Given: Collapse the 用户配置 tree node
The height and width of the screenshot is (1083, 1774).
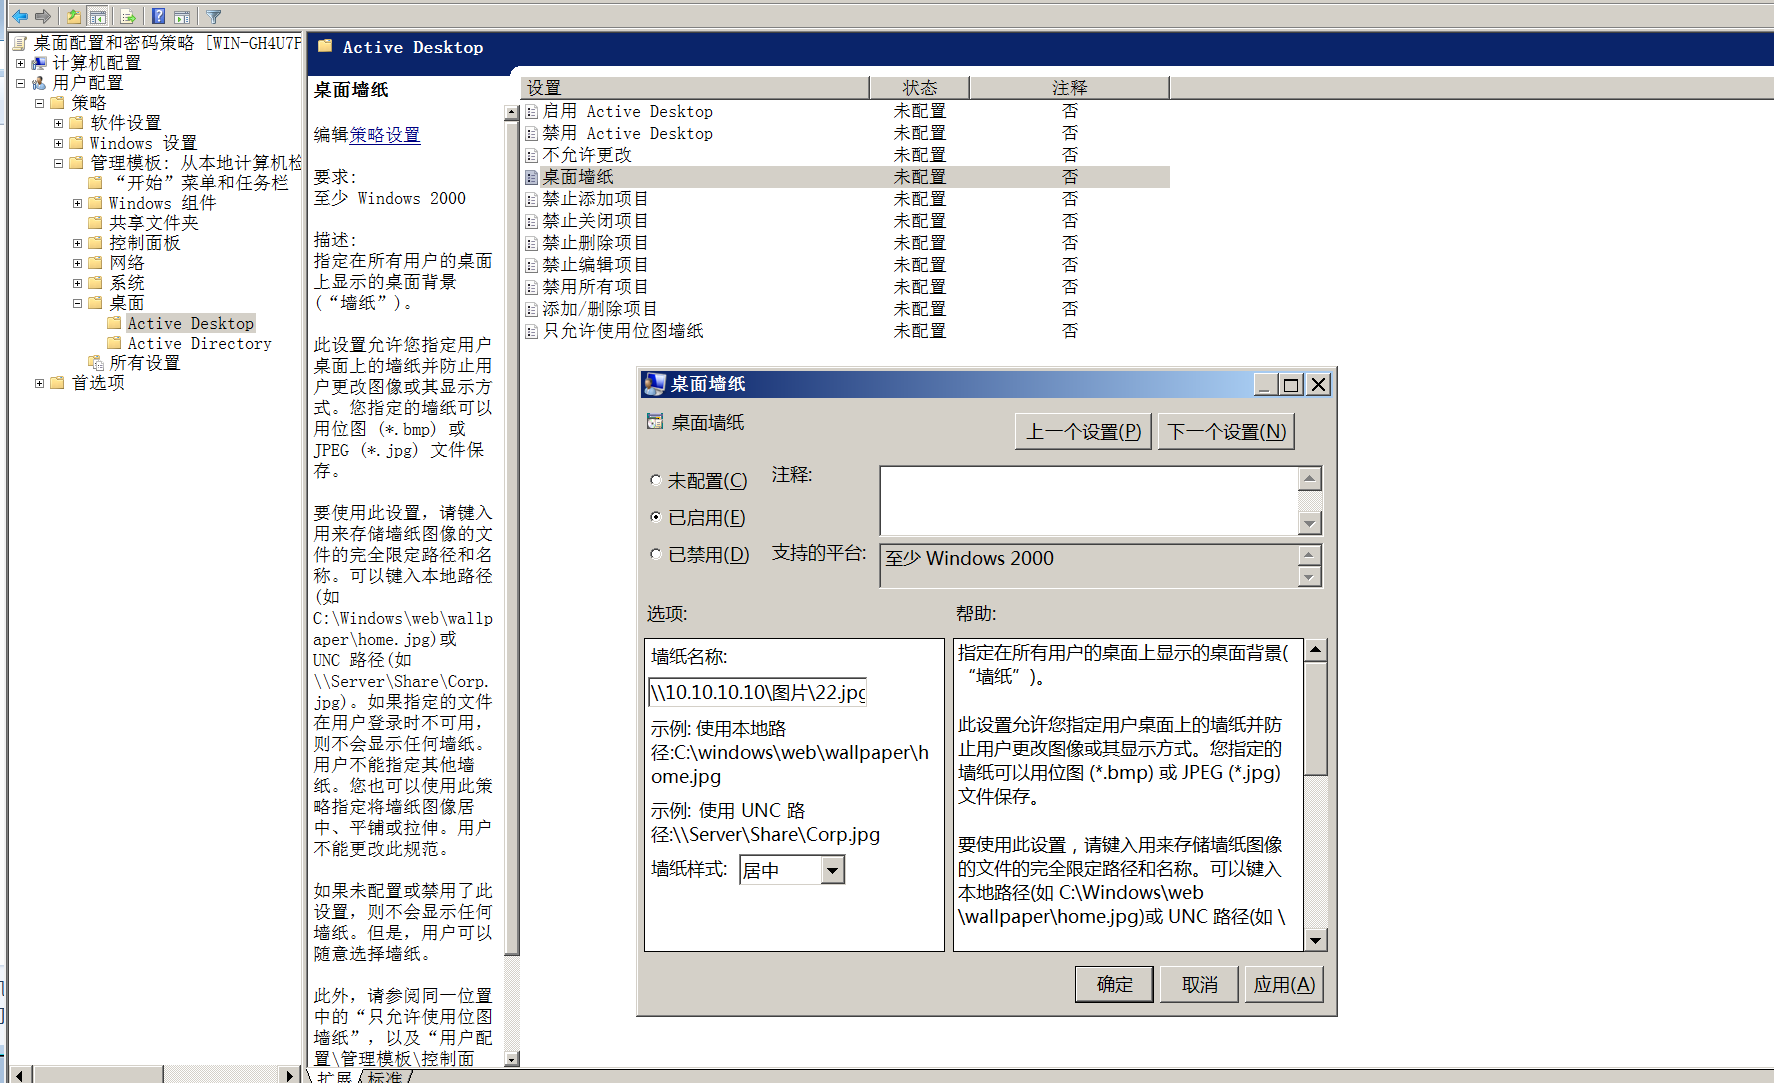Looking at the screenshot, I should 20,83.
